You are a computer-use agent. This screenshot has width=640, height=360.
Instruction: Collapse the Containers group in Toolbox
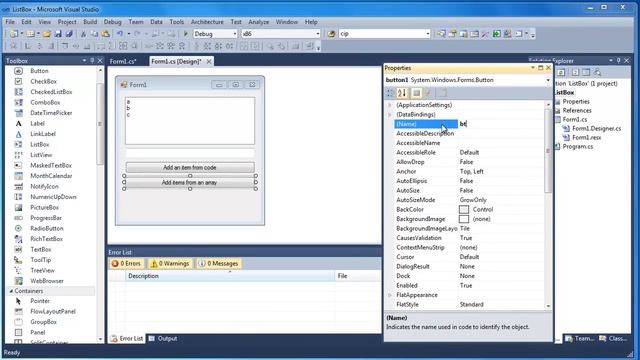[11, 291]
